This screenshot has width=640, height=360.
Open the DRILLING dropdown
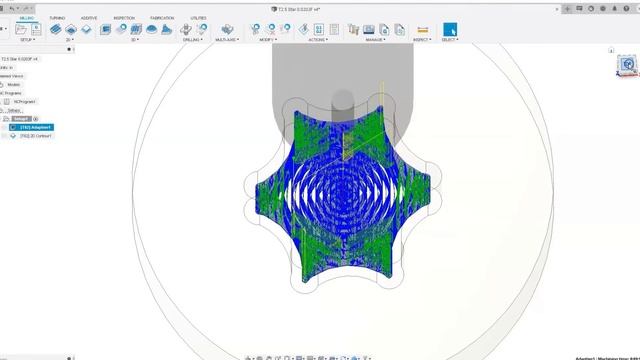pos(193,40)
